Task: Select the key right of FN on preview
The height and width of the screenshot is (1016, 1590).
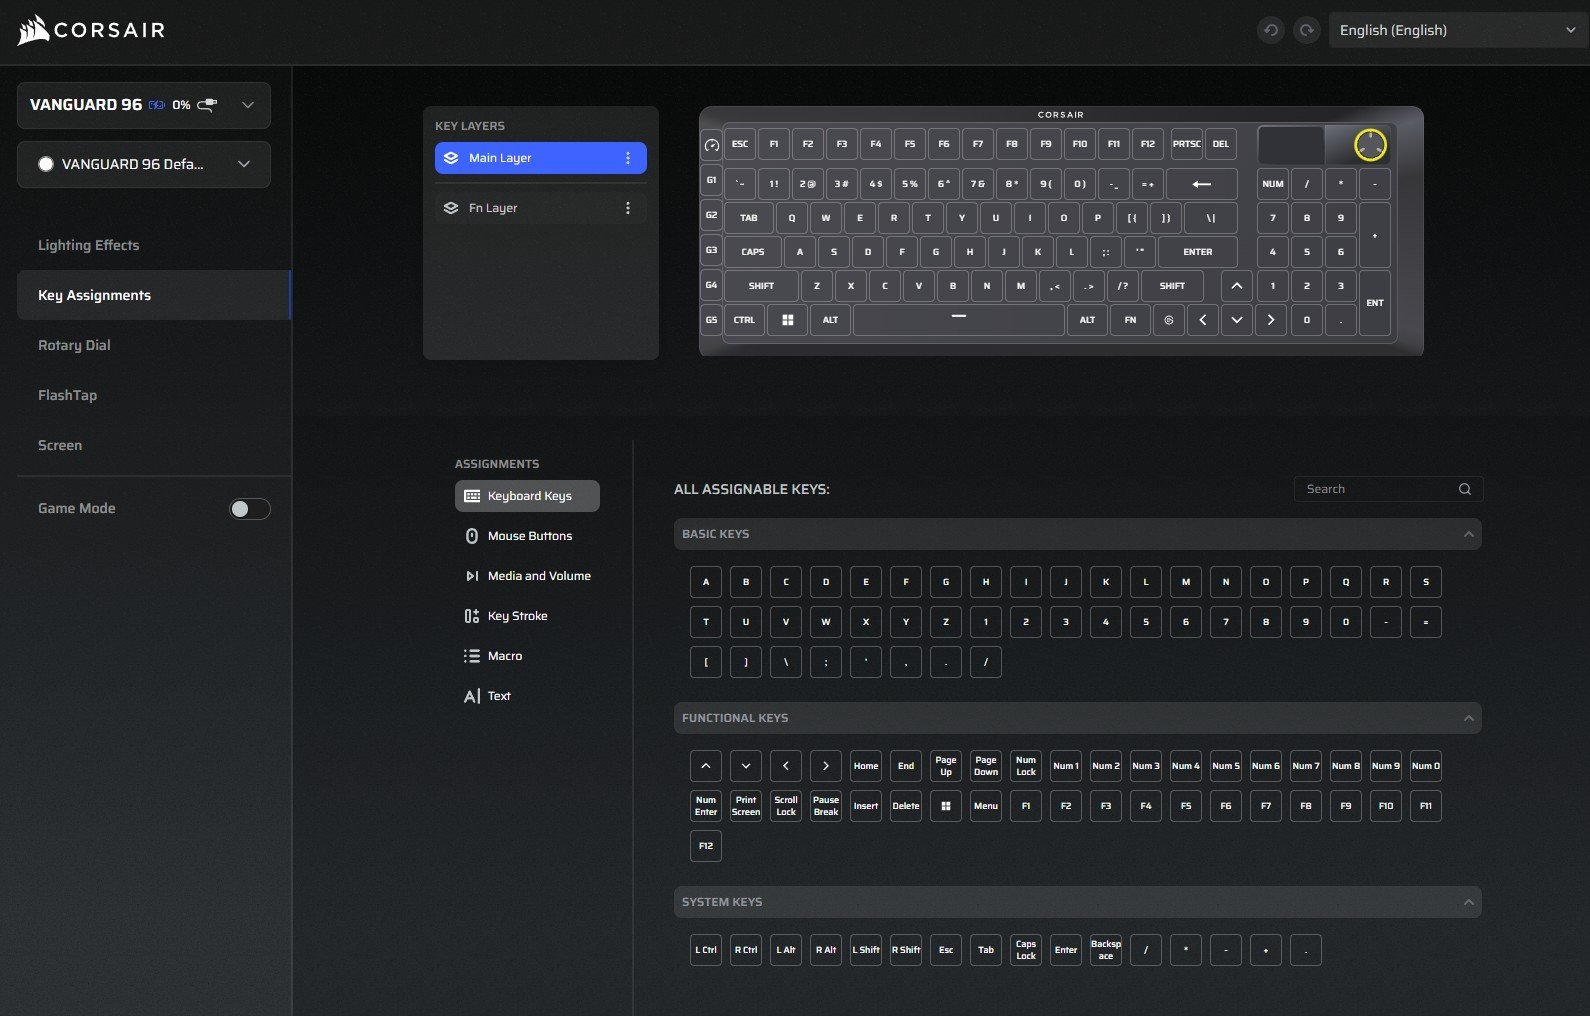Action: tap(1169, 320)
